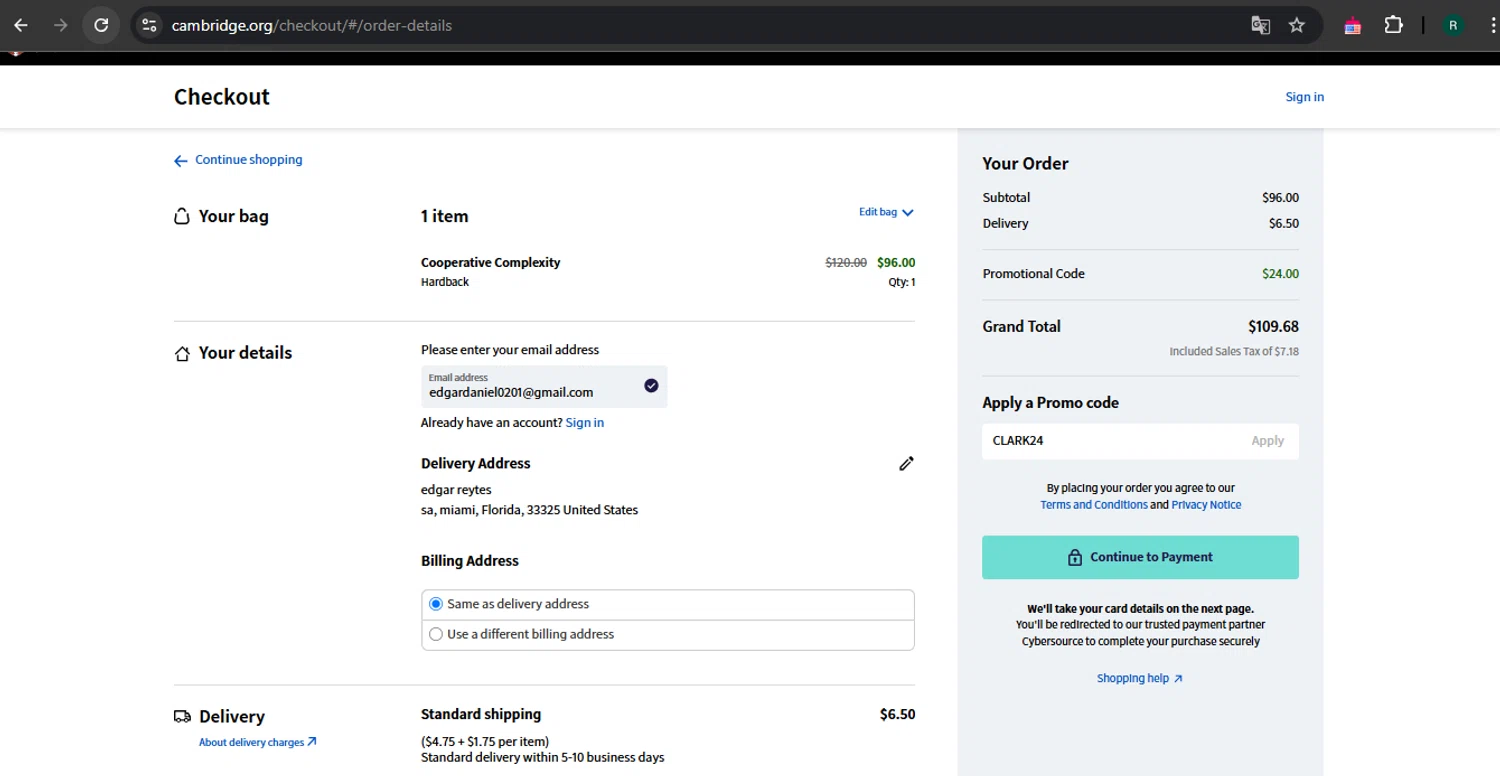Click the email address input field
The image size is (1500, 776).
(544, 387)
